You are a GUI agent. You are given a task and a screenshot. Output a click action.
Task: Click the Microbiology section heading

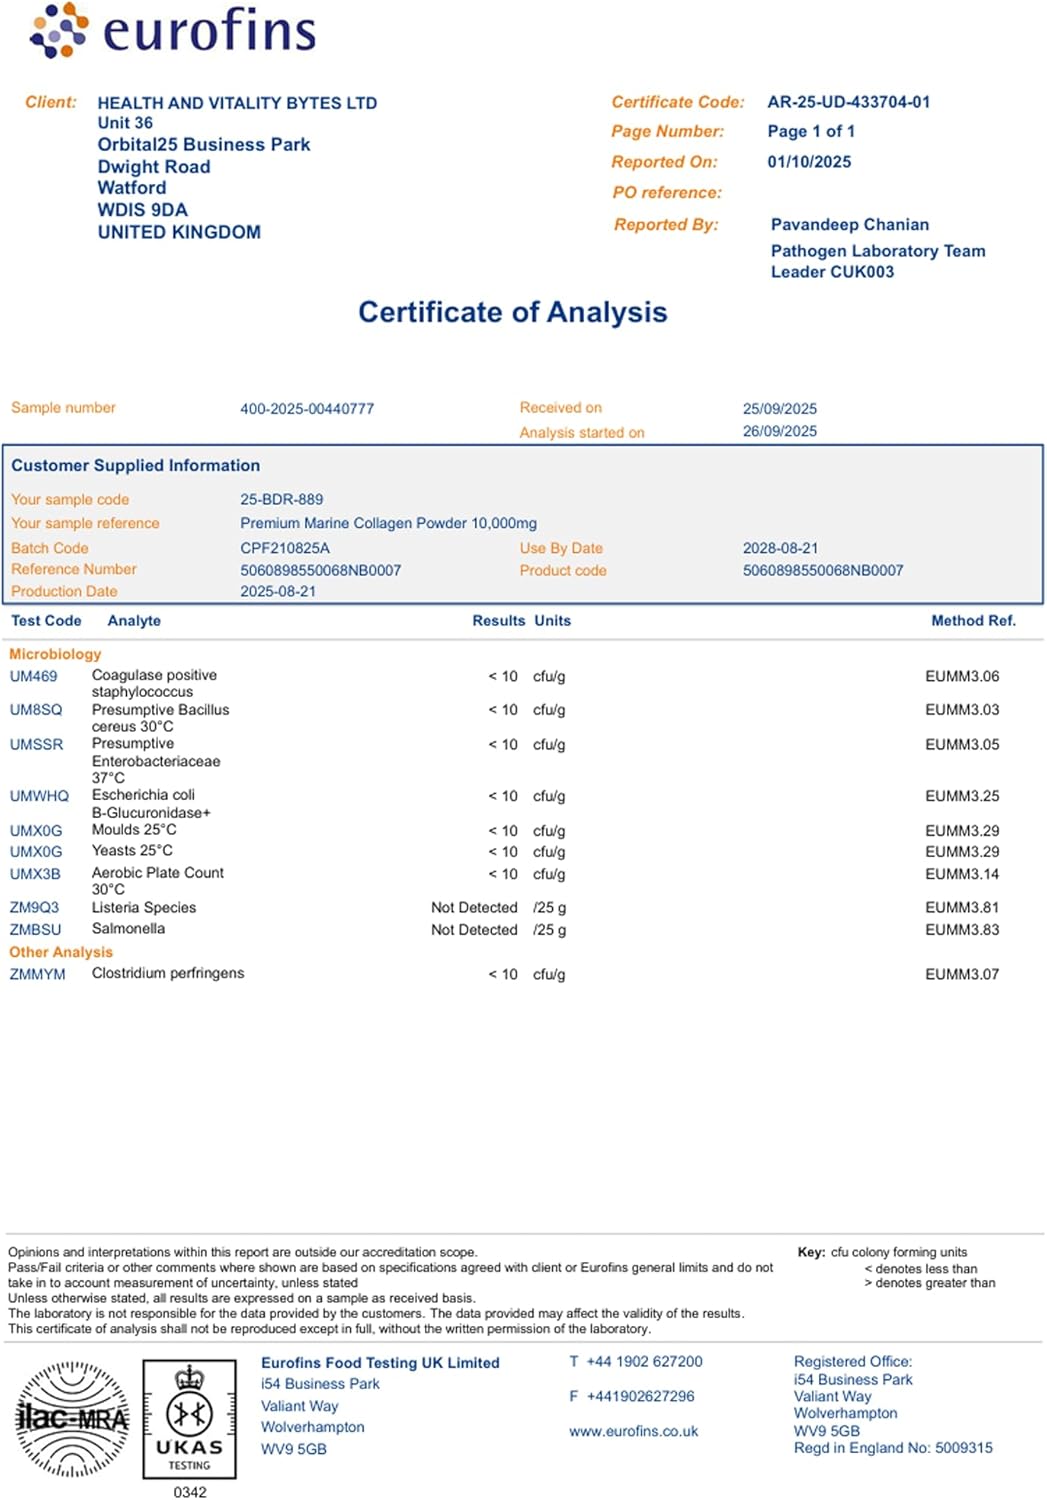tap(55, 654)
